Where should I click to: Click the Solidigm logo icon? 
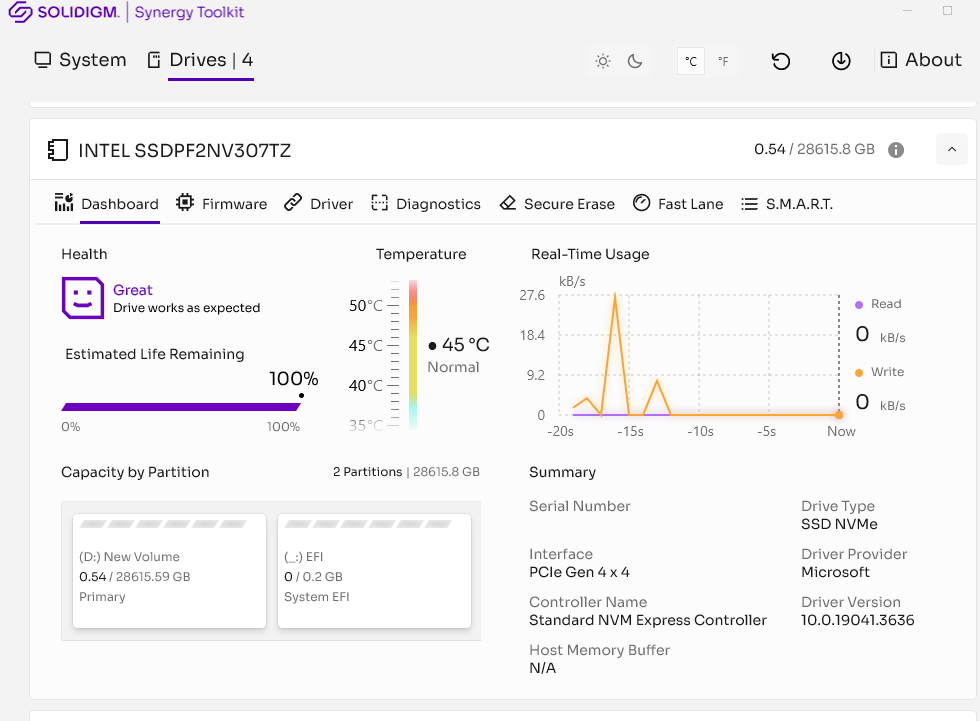coord(20,12)
